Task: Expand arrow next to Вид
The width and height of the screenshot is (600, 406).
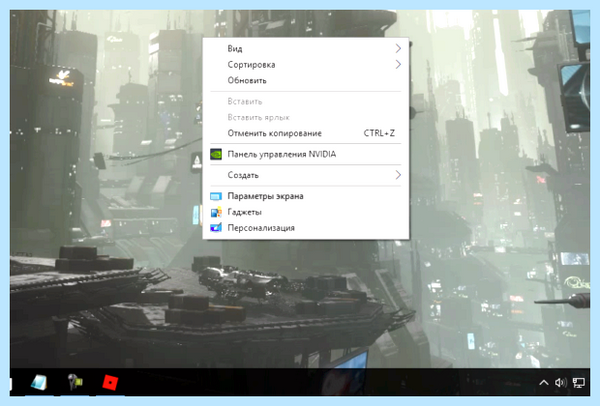Action: point(398,49)
